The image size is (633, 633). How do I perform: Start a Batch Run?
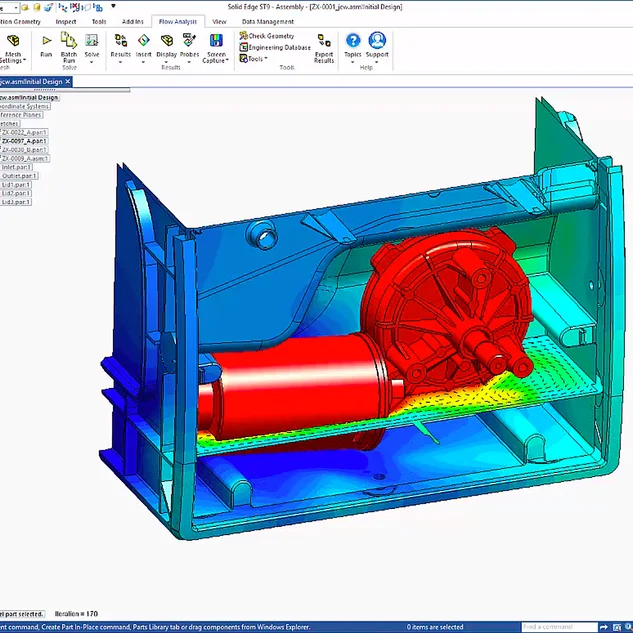point(69,47)
